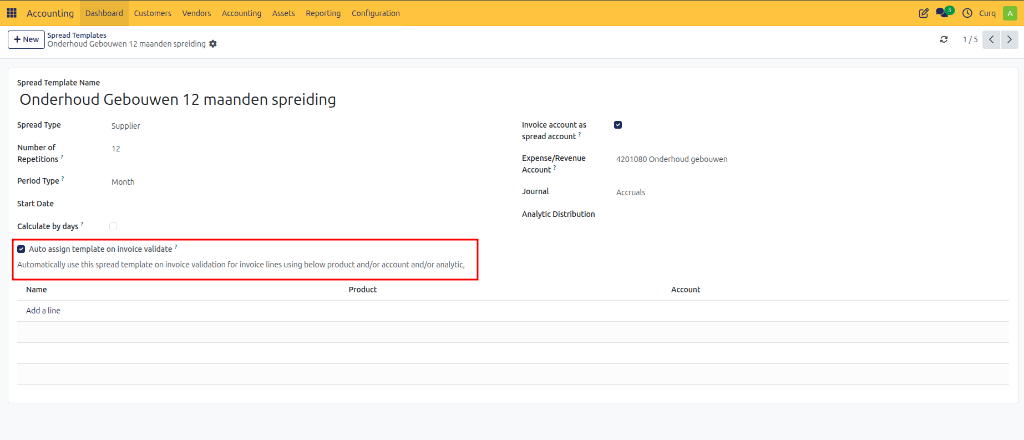Open the chat messages icon

point(944,12)
